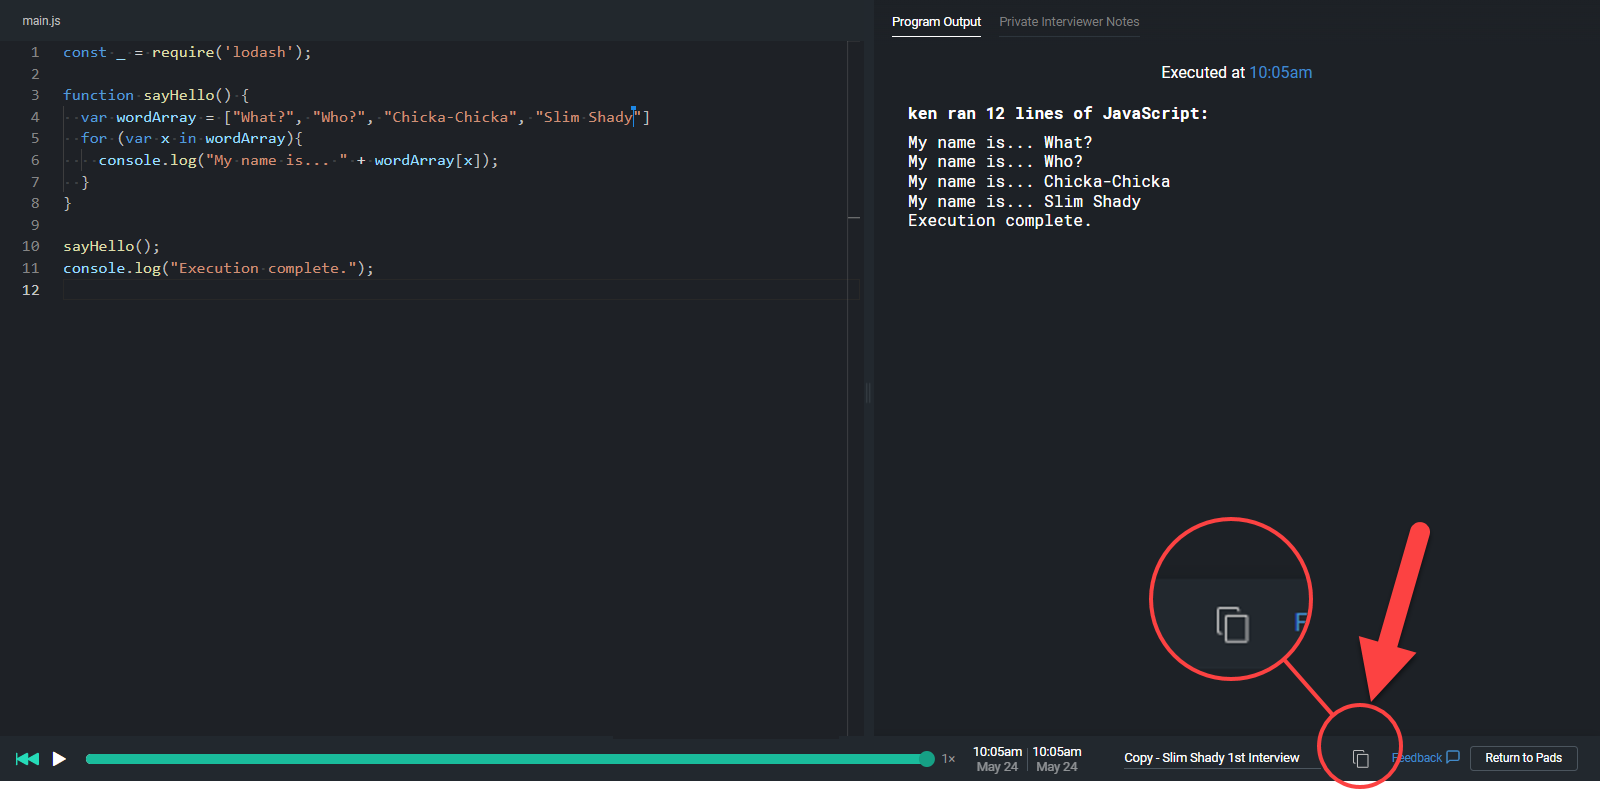Rewind playback to the start
The width and height of the screenshot is (1600, 789).
(x=27, y=759)
